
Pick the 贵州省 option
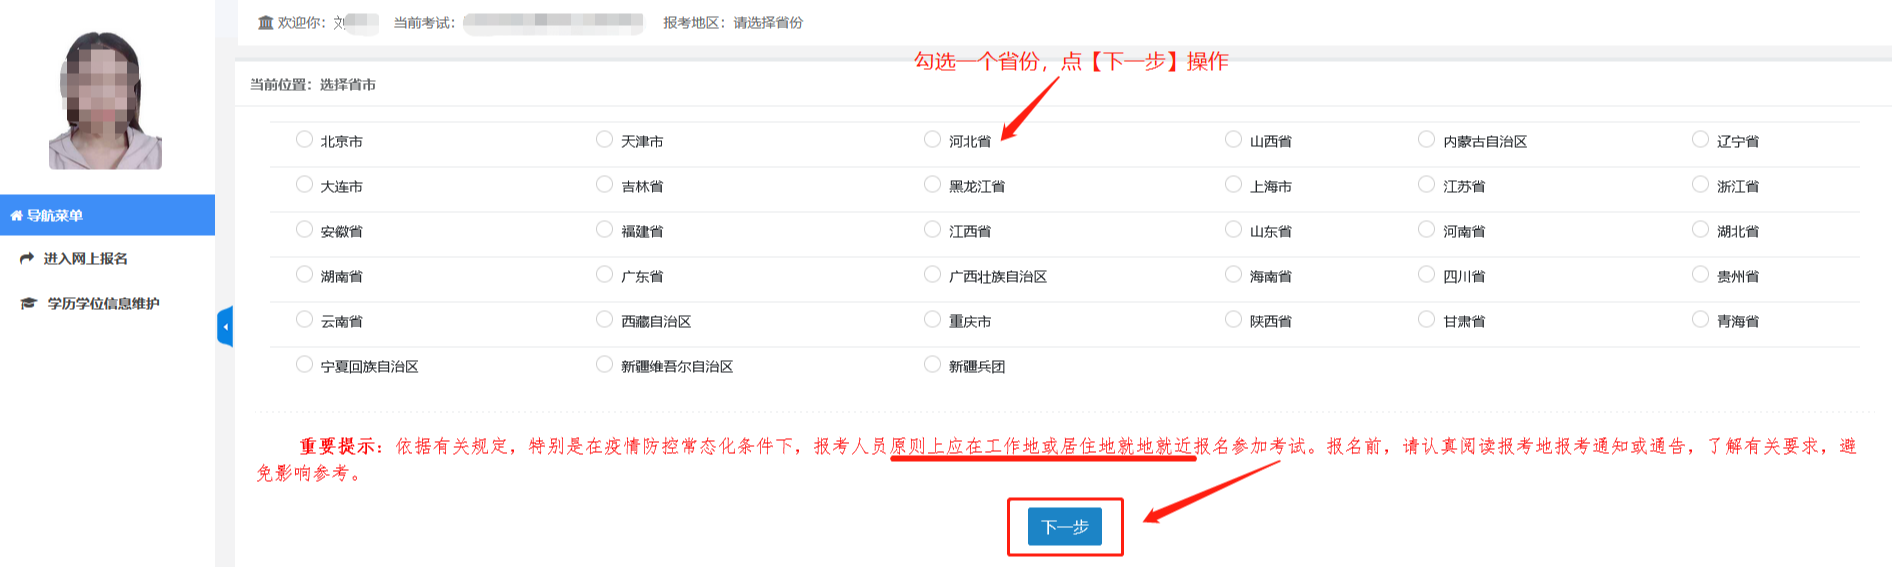coord(1700,274)
